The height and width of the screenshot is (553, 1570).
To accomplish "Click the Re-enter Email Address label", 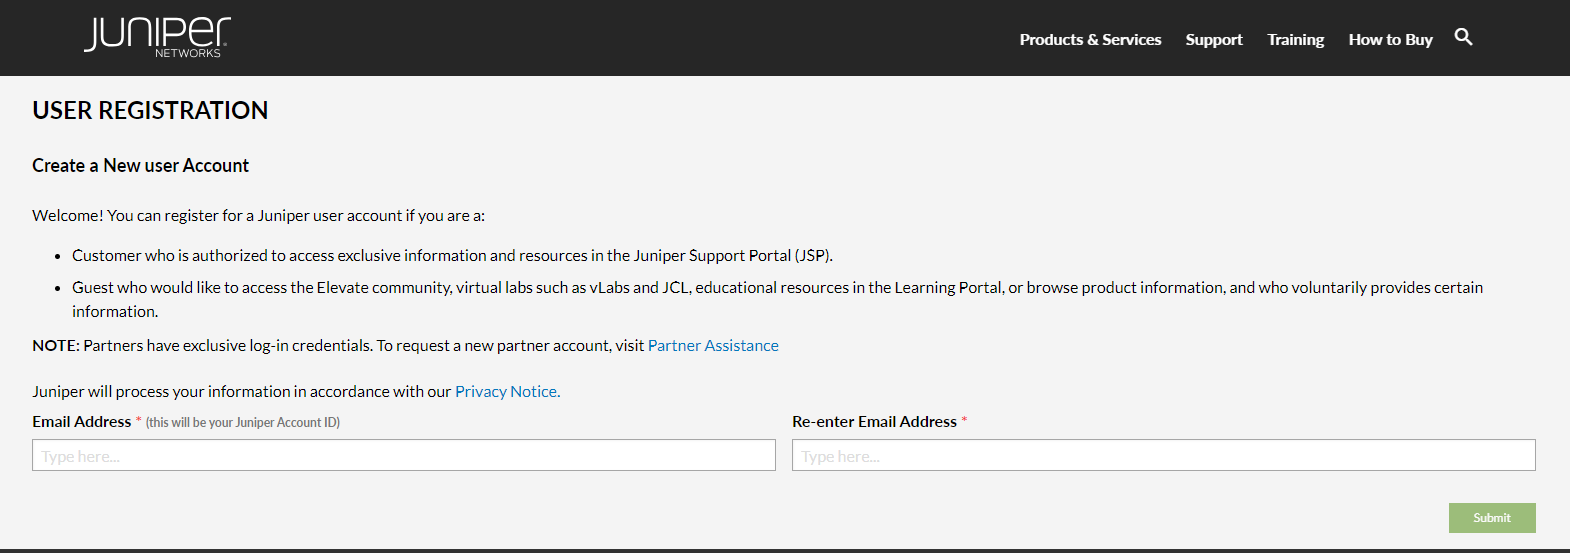I will click(x=874, y=422).
